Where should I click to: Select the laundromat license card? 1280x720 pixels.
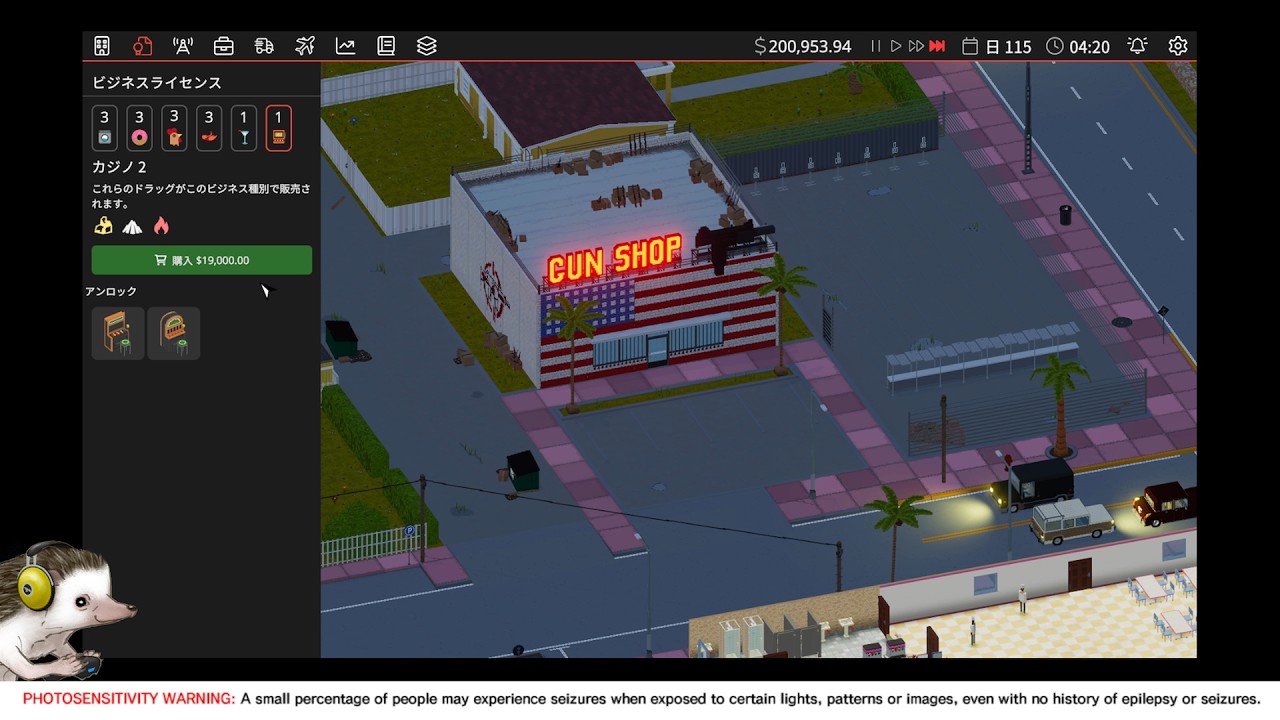pyautogui.click(x=105, y=128)
